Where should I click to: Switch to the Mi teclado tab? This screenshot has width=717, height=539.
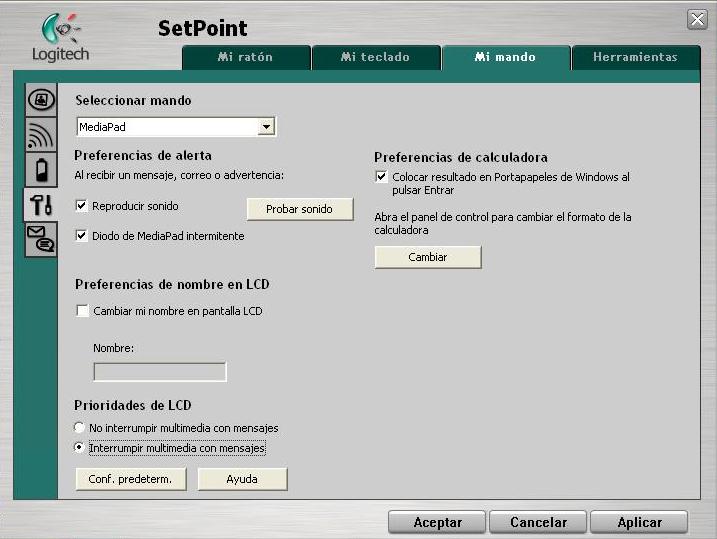point(375,57)
